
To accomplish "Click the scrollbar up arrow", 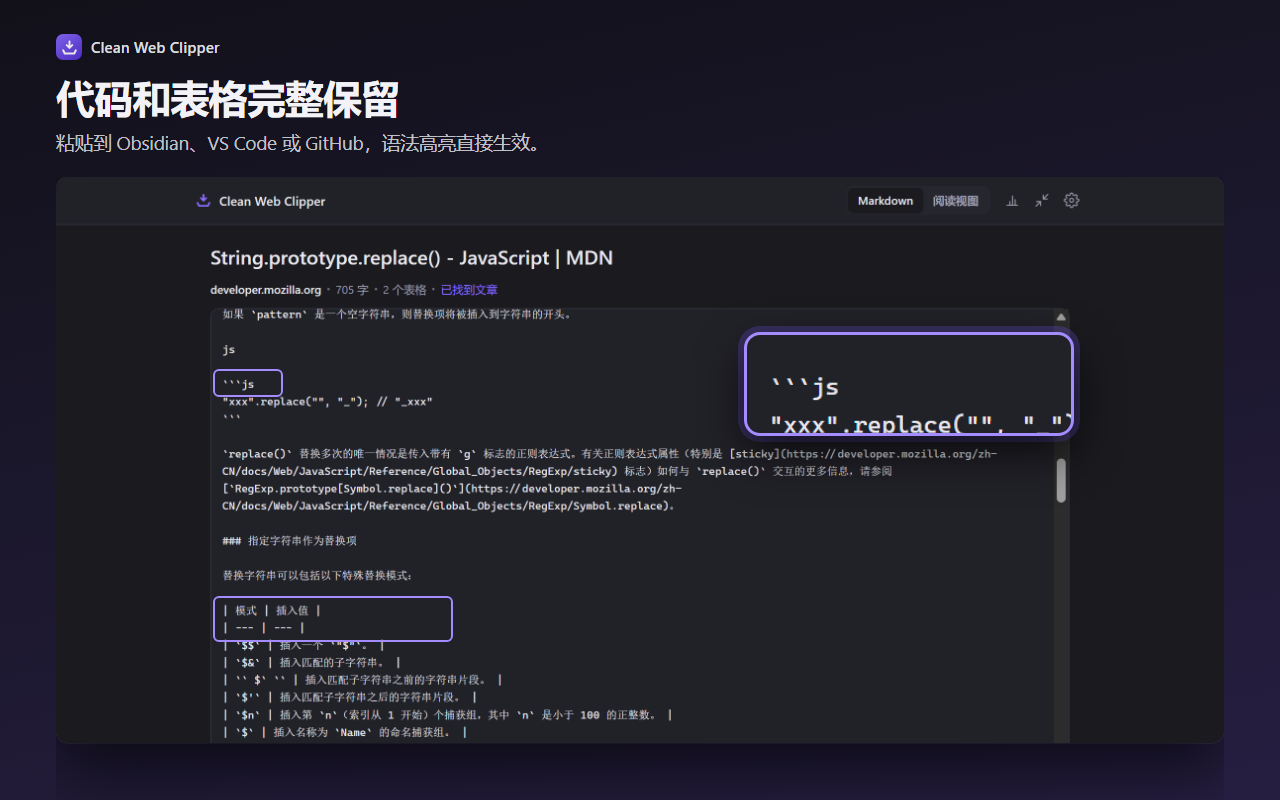I will pos(1061,317).
